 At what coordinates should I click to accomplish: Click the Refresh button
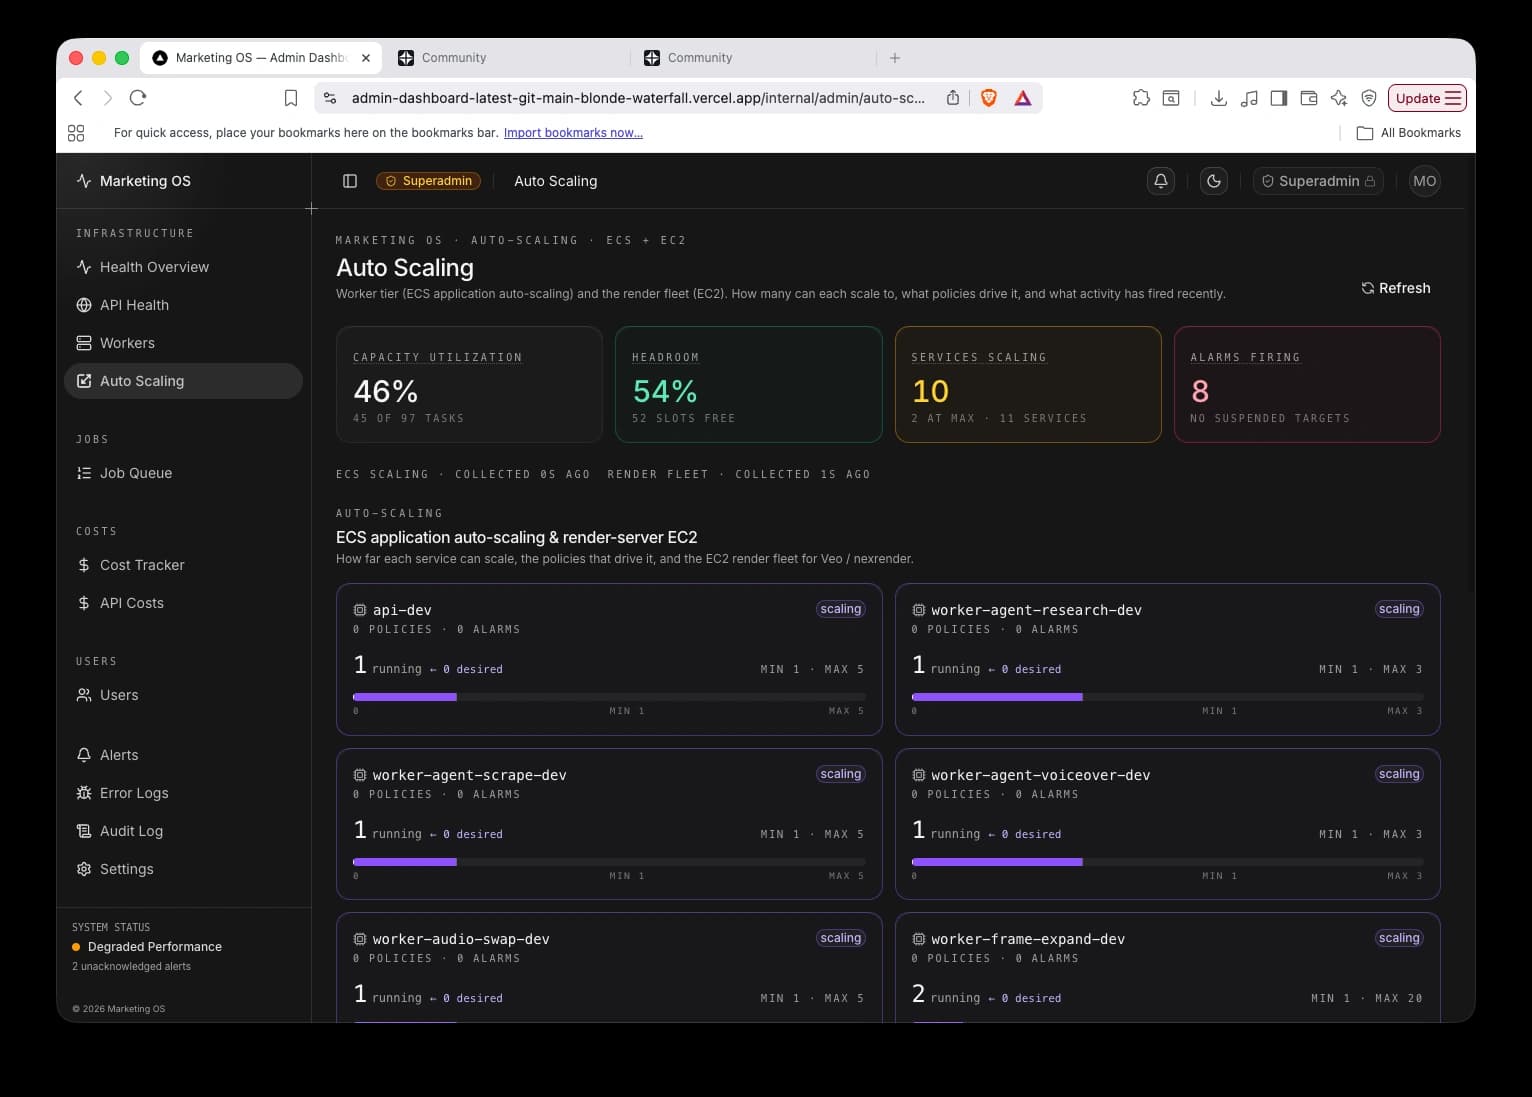[1396, 288]
